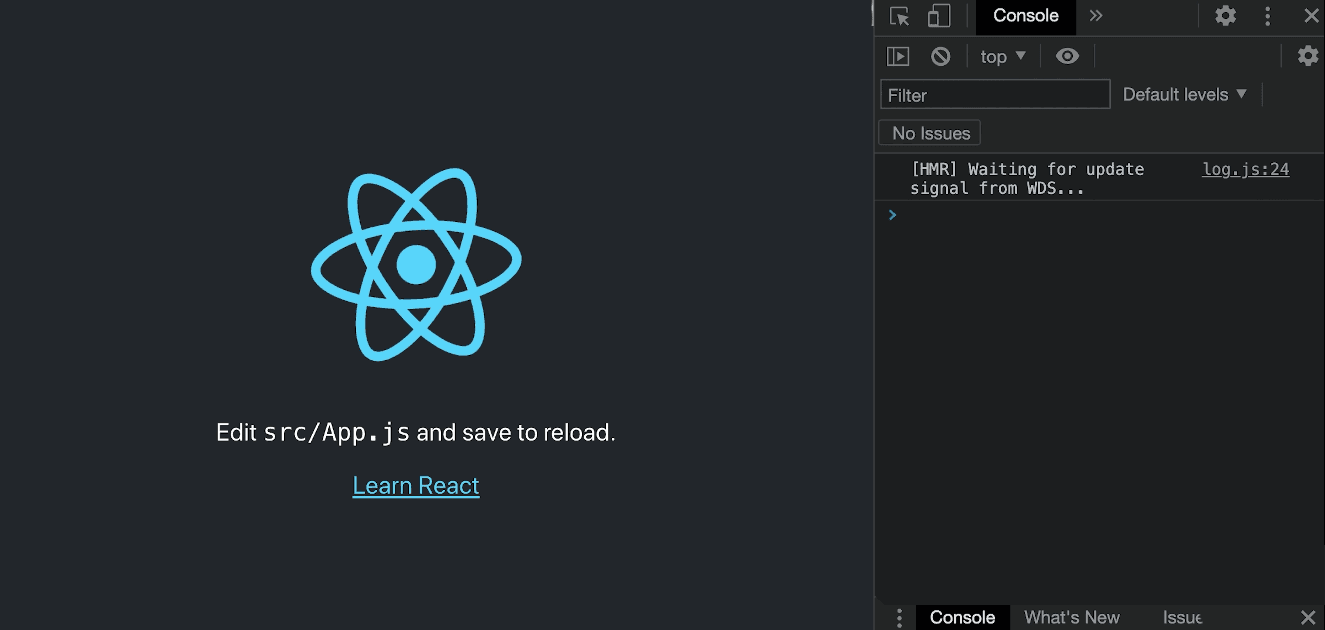
Task: Open the drawer three-dot menu
Action: click(899, 617)
